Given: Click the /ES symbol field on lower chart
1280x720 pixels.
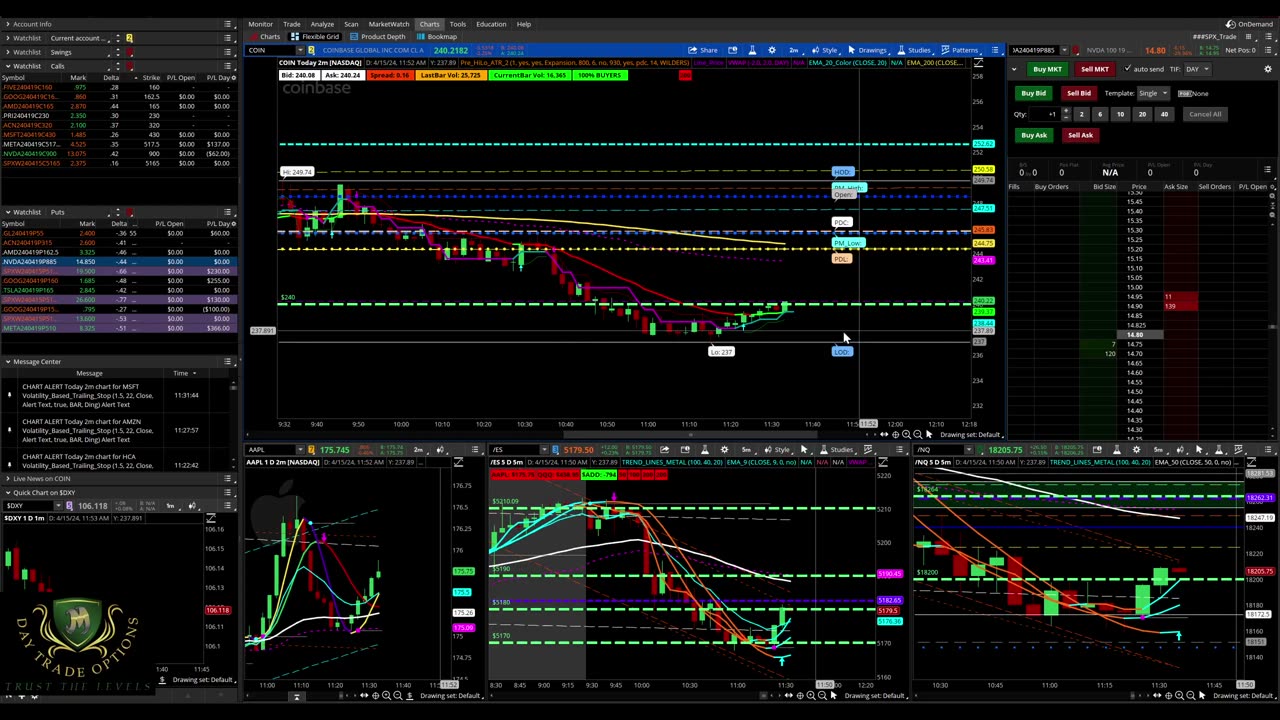Looking at the screenshot, I should tap(515, 450).
